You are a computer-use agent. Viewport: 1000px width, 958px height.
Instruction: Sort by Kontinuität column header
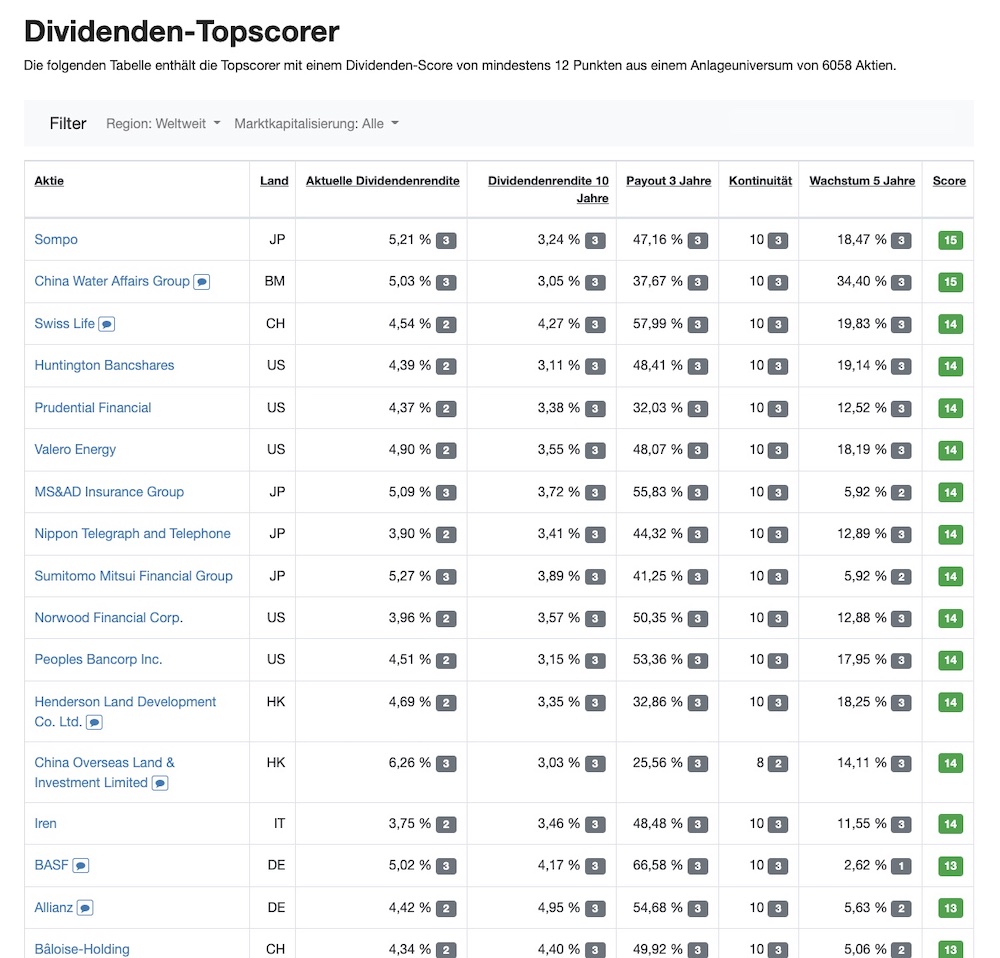(x=760, y=181)
